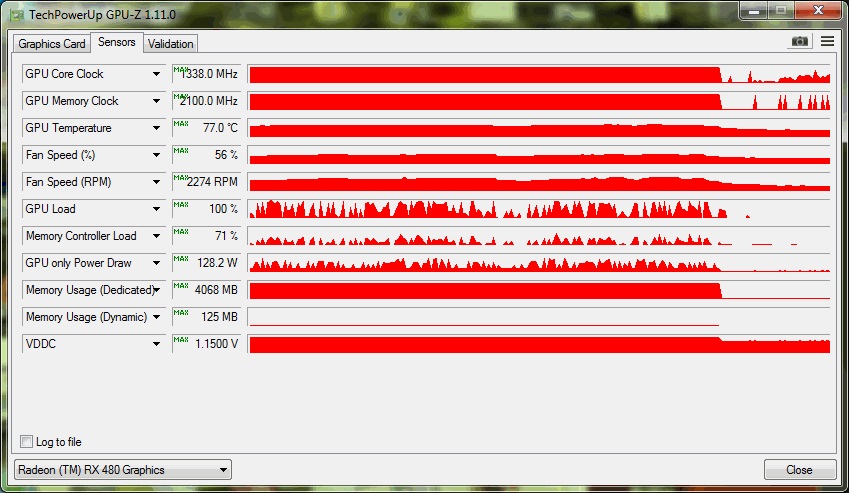Click the 1338.0 MHz core clock reading
This screenshot has height=493, width=849.
click(206, 74)
